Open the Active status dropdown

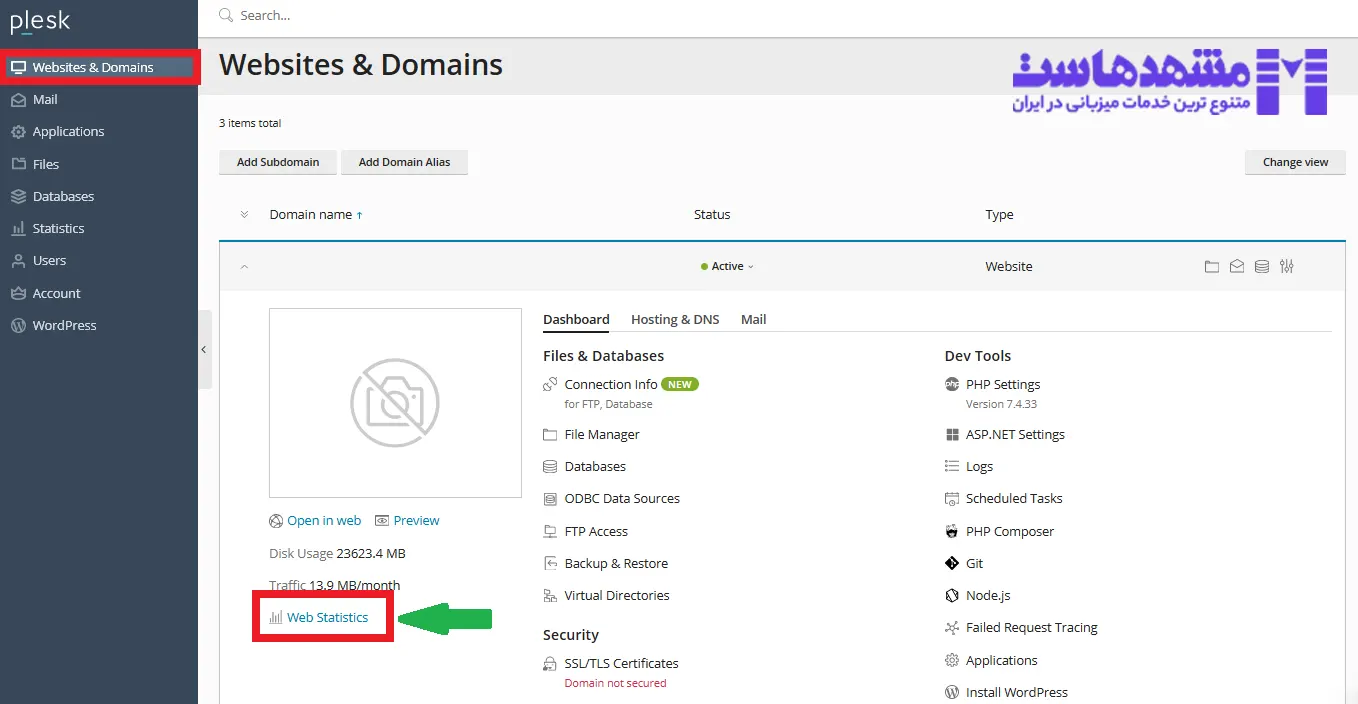[x=728, y=267]
